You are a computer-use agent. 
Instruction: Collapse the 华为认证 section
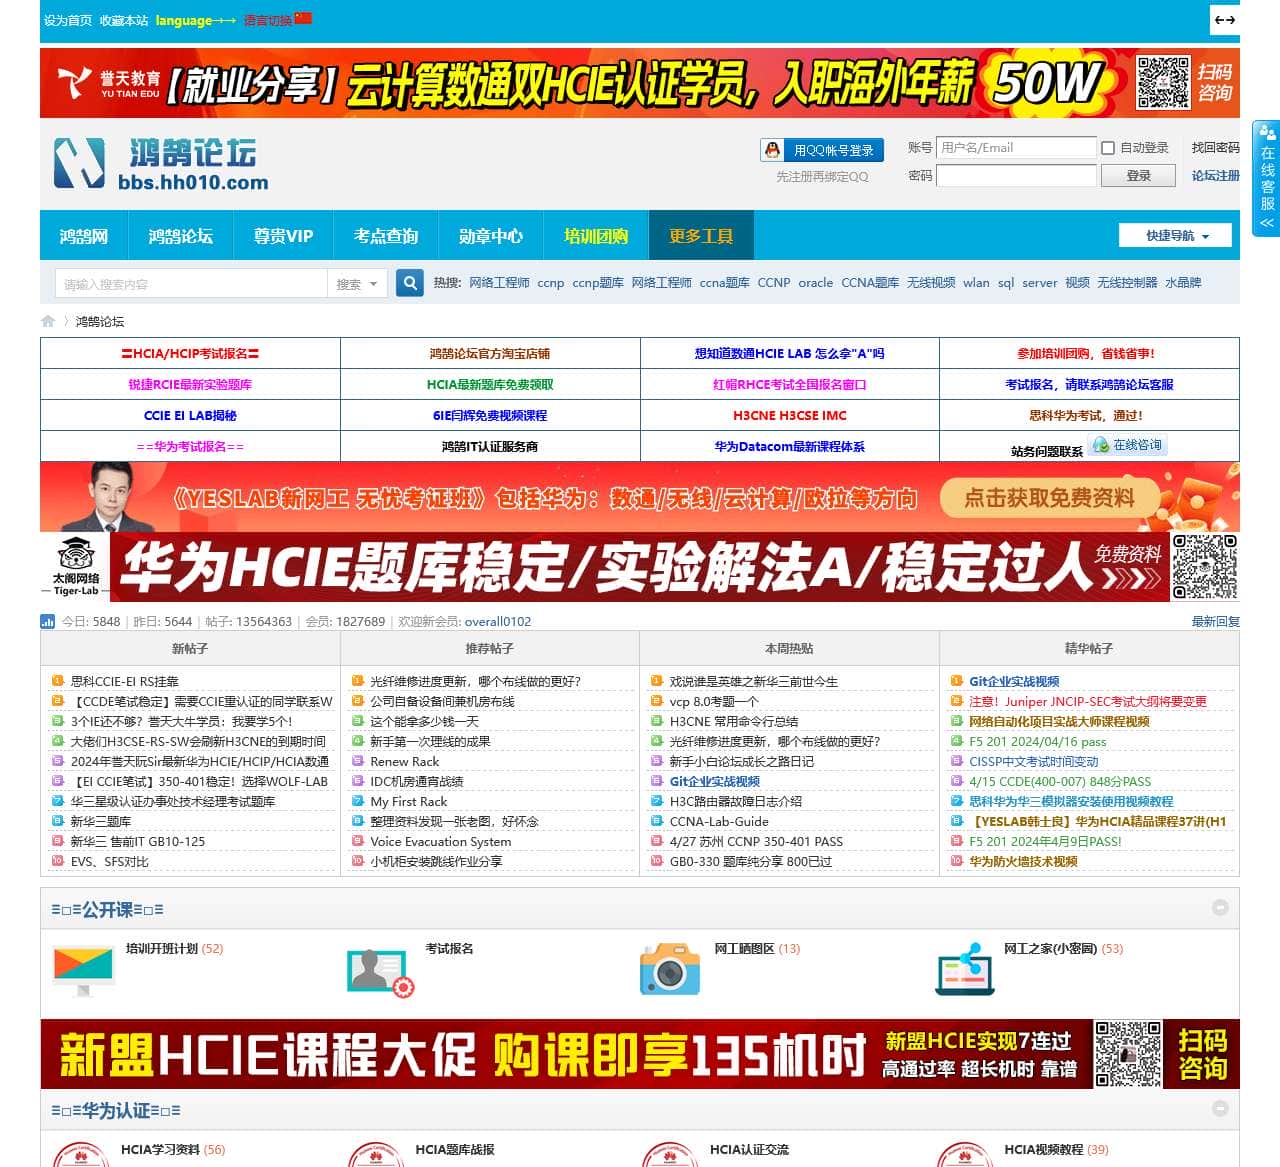(x=1220, y=1109)
